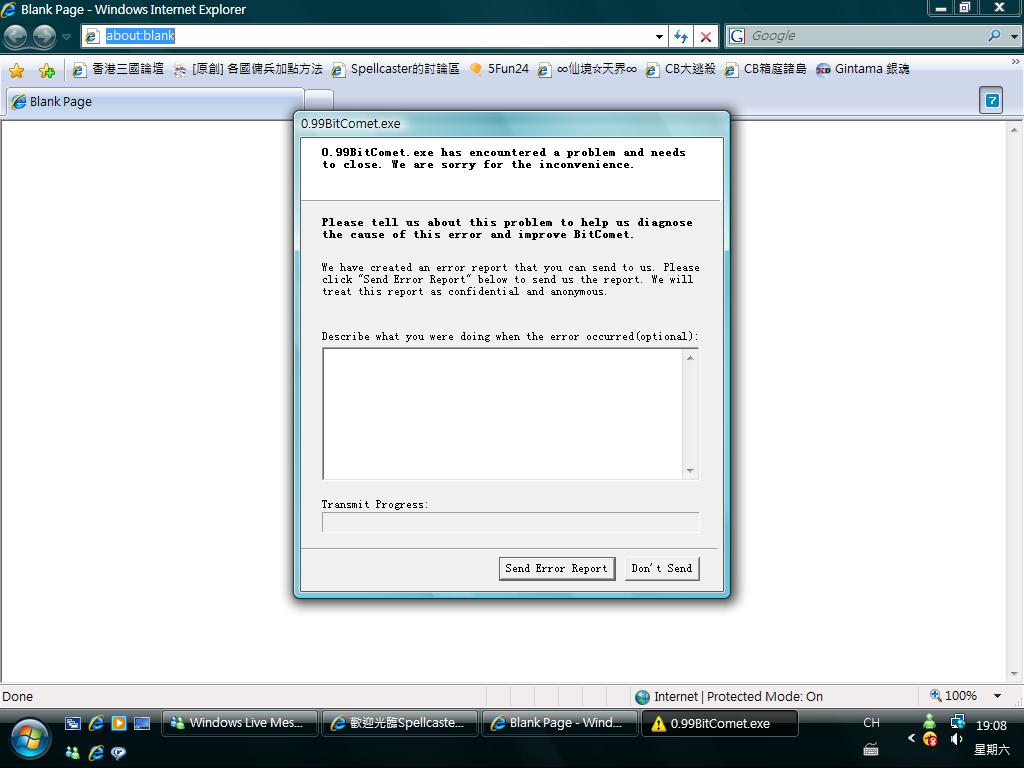Image resolution: width=1024 pixels, height=768 pixels.
Task: Open the ∞仙境☆天界∞ favorite link
Action: (586, 69)
